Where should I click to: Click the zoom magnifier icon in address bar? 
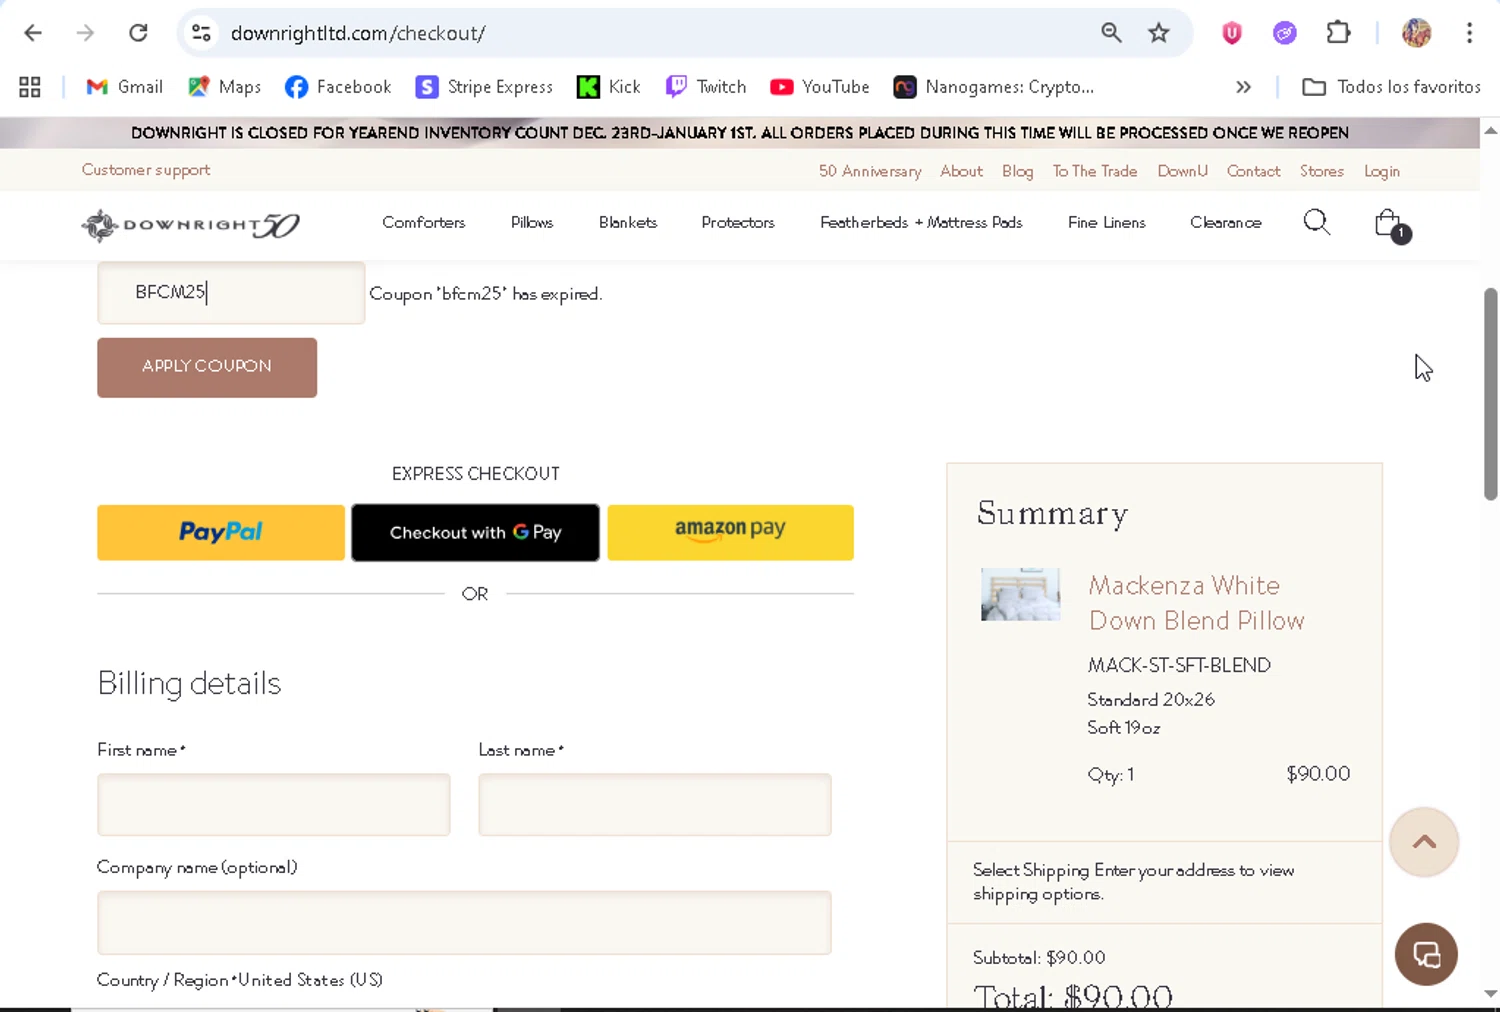(x=1111, y=33)
